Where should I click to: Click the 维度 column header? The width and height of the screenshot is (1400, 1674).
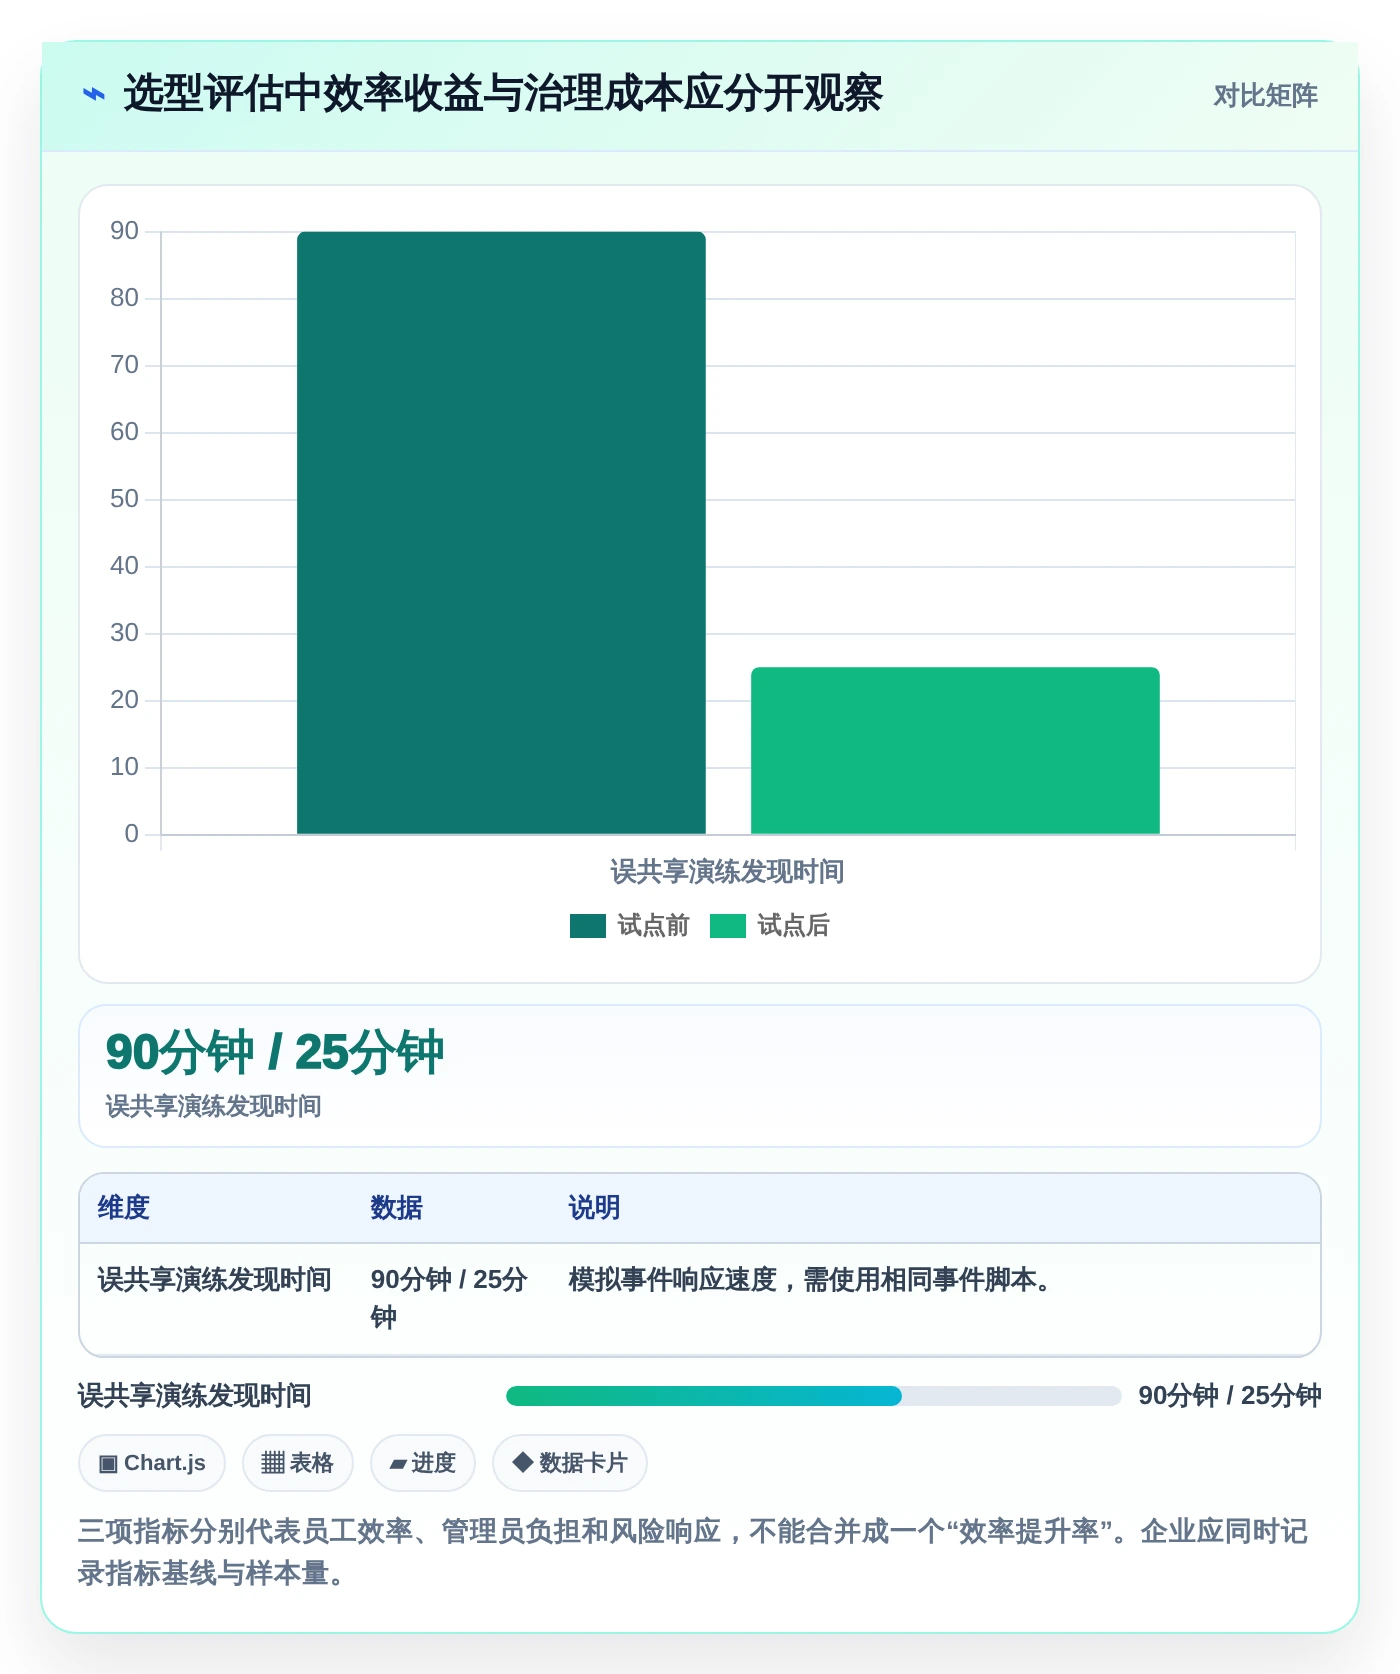pyautogui.click(x=123, y=1207)
